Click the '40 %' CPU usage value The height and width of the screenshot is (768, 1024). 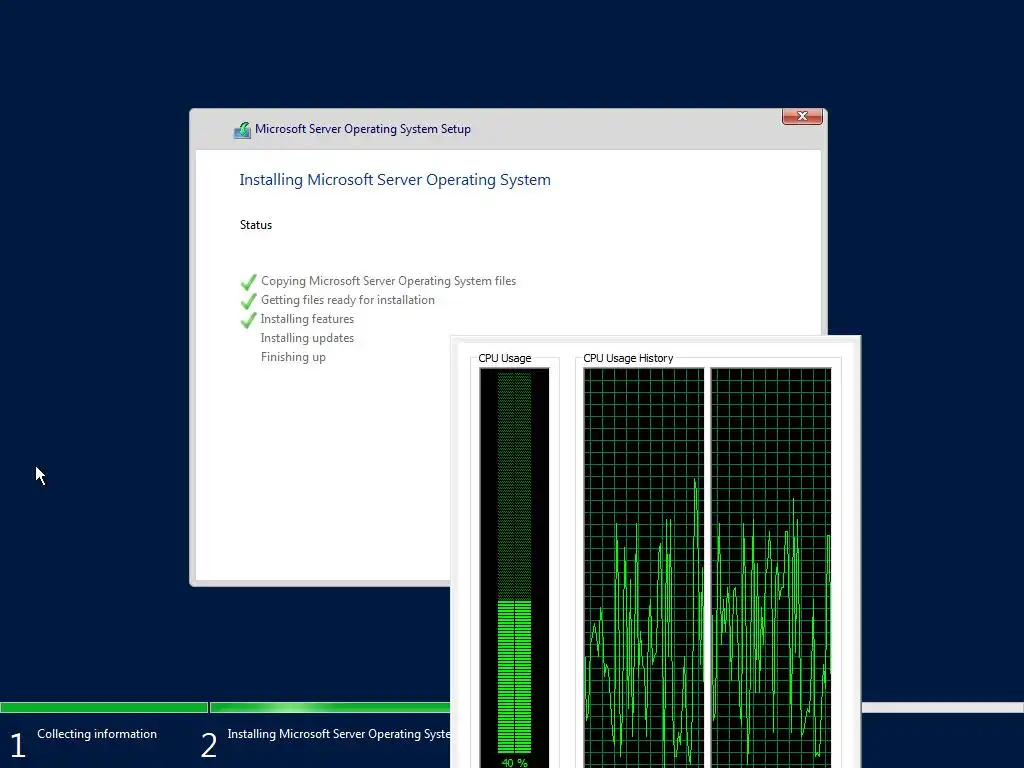click(x=514, y=762)
